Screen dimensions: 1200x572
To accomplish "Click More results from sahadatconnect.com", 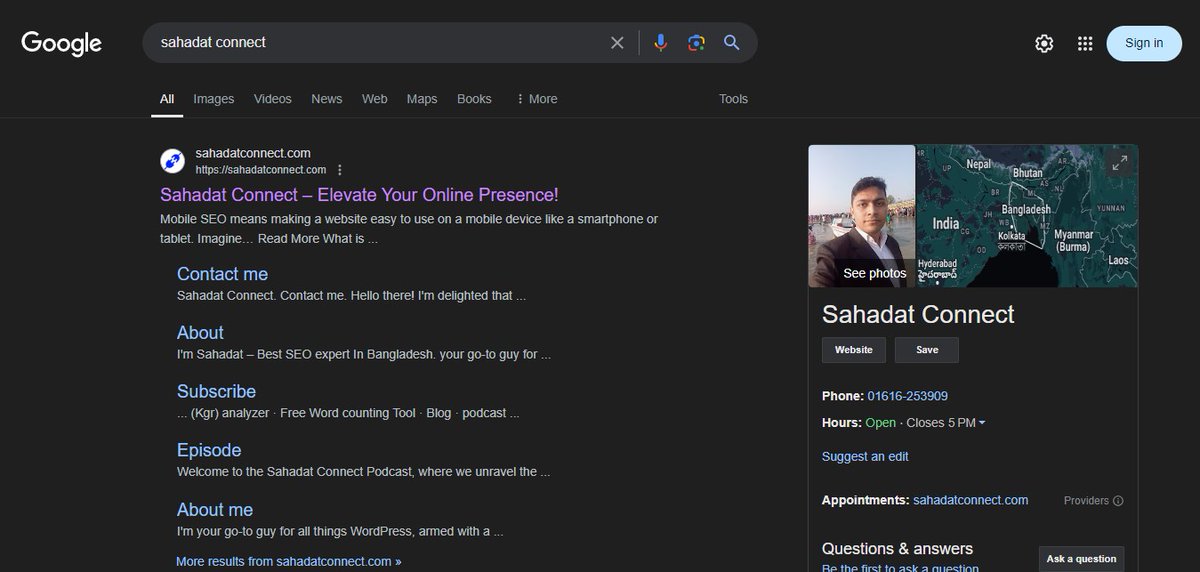I will 288,561.
